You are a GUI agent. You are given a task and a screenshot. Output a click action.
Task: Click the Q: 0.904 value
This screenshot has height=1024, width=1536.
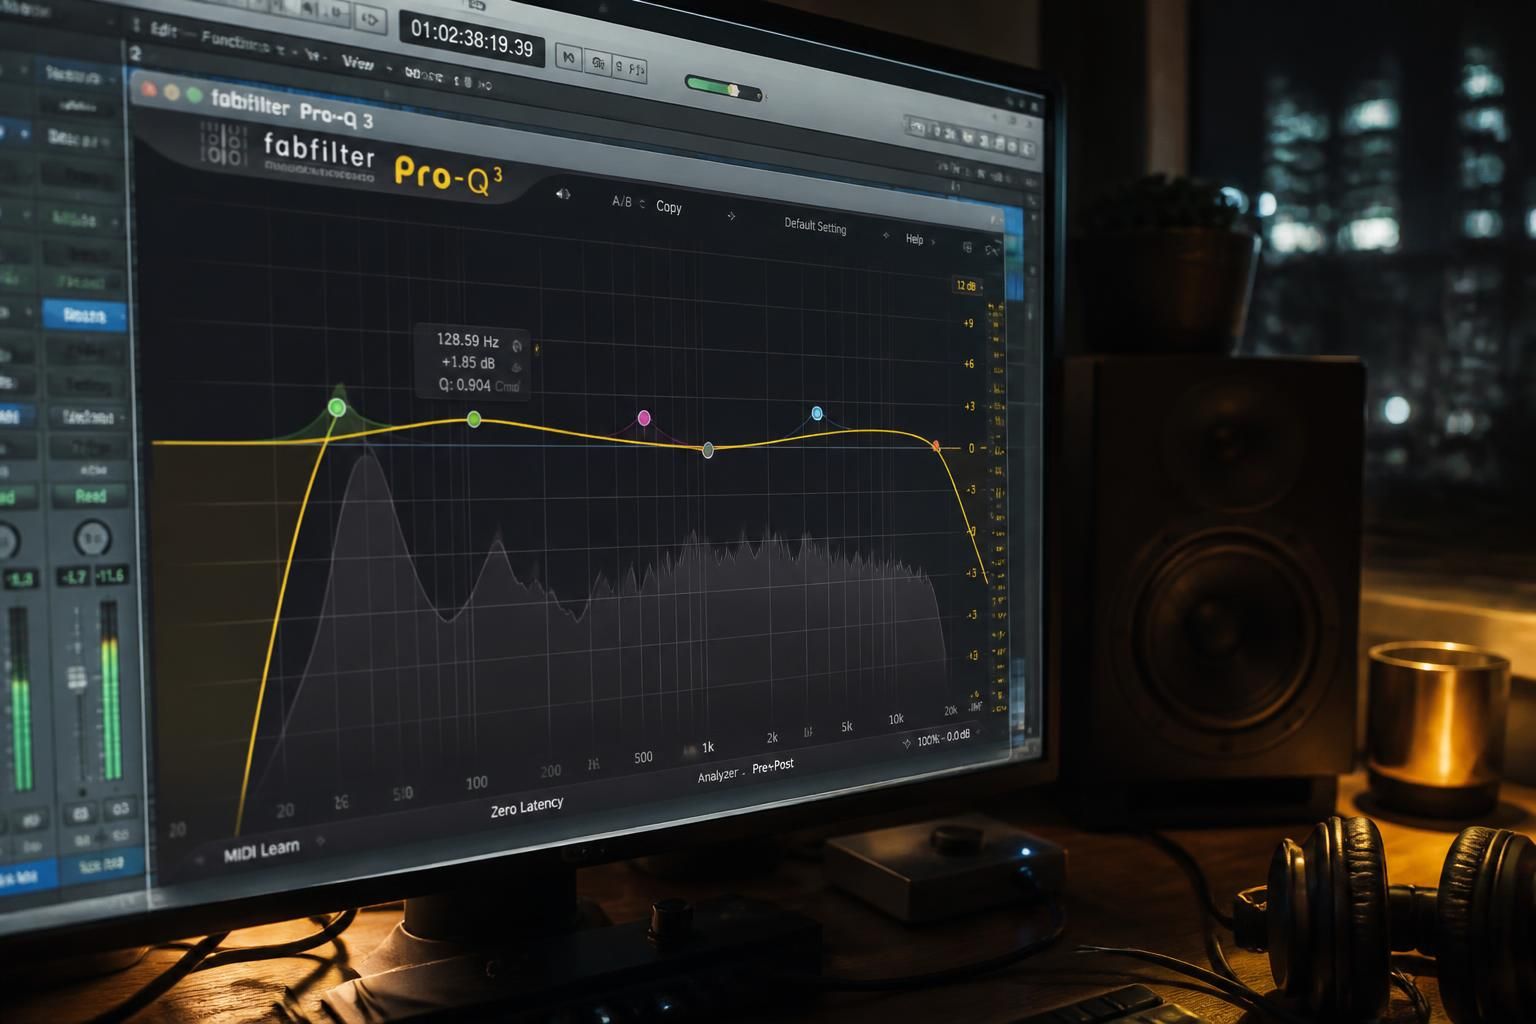[464, 384]
